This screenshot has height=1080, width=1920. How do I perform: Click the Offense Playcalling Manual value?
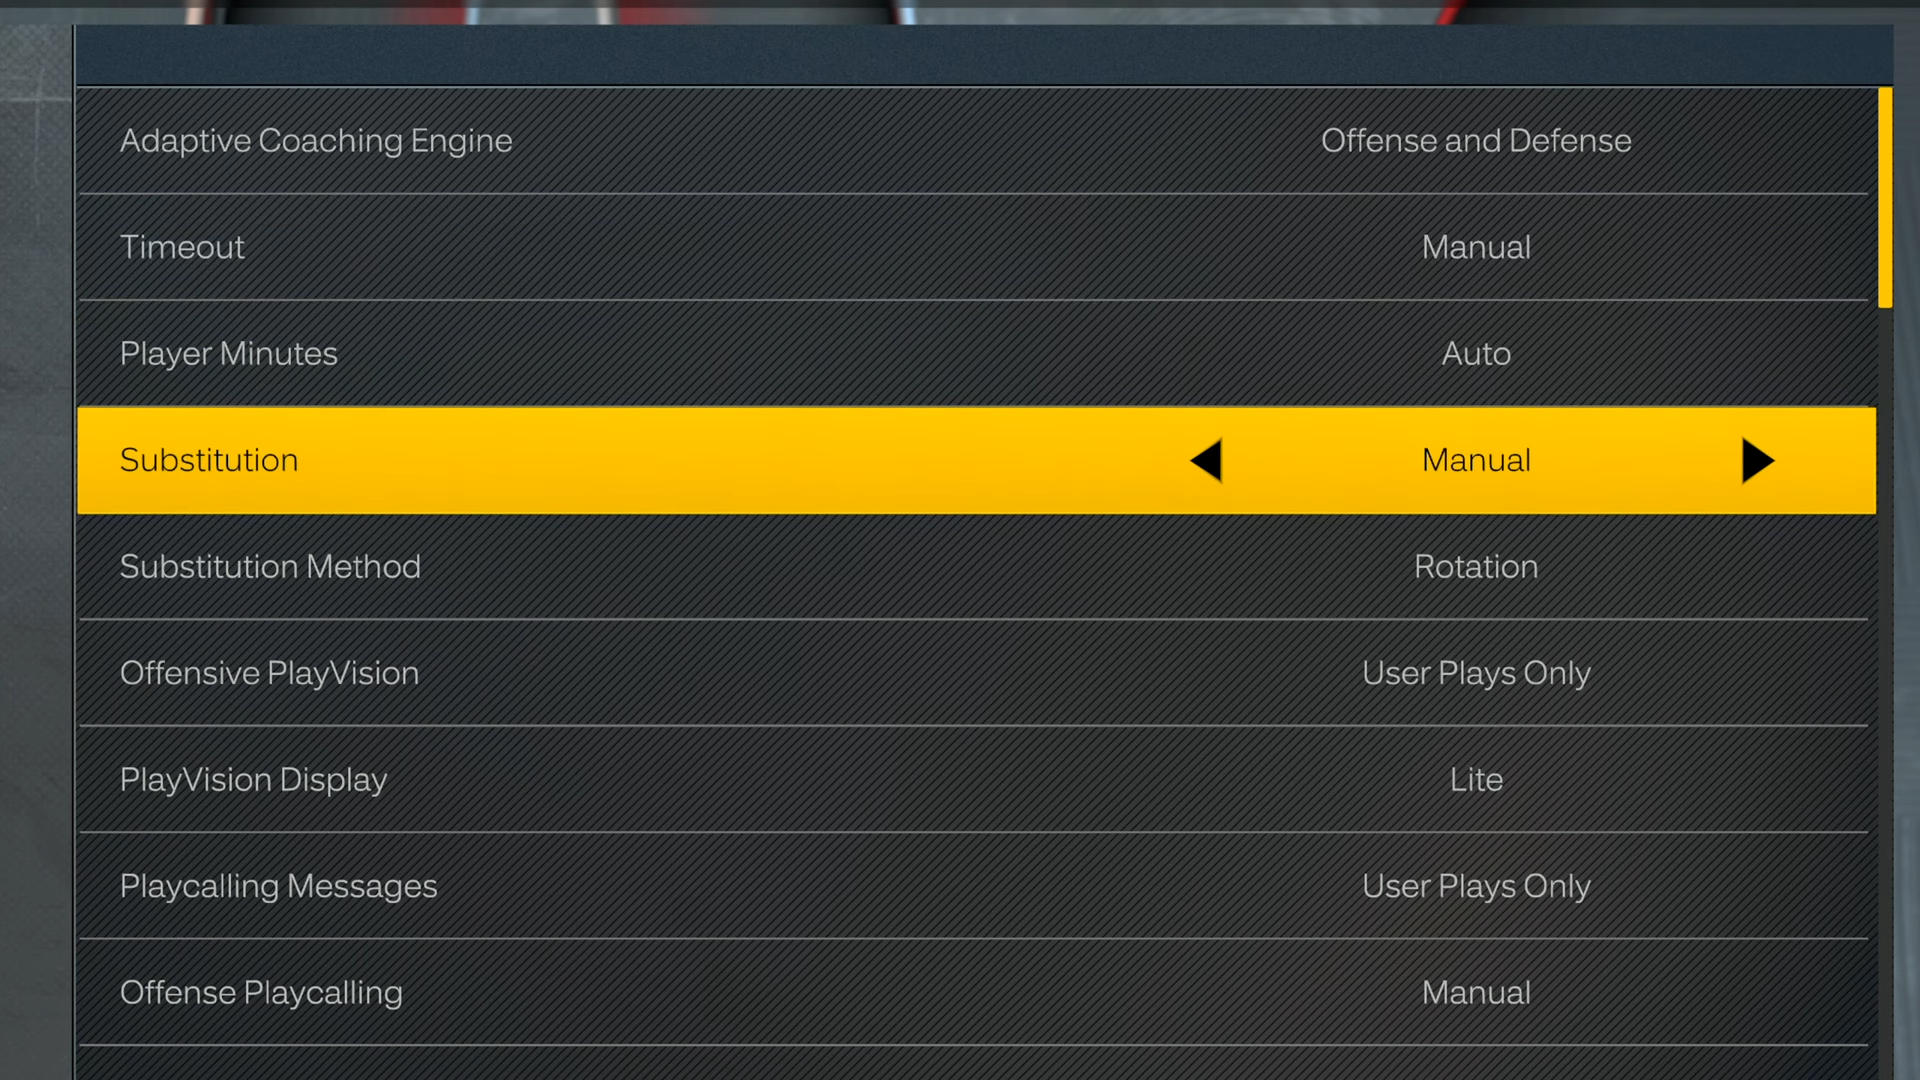click(1476, 993)
